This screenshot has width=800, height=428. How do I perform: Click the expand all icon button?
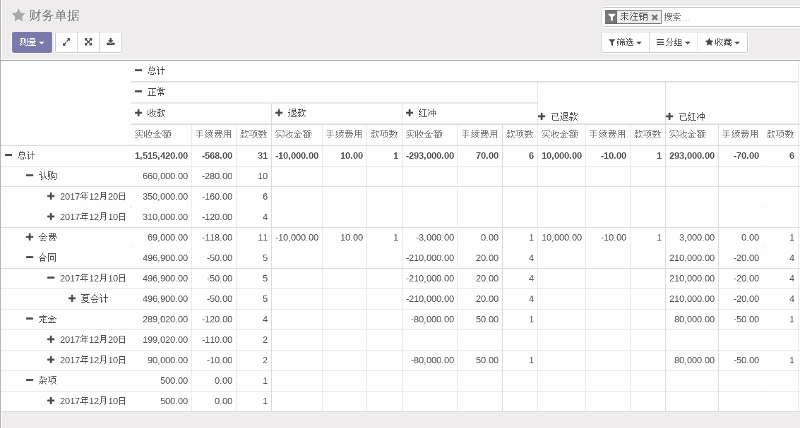click(x=88, y=42)
